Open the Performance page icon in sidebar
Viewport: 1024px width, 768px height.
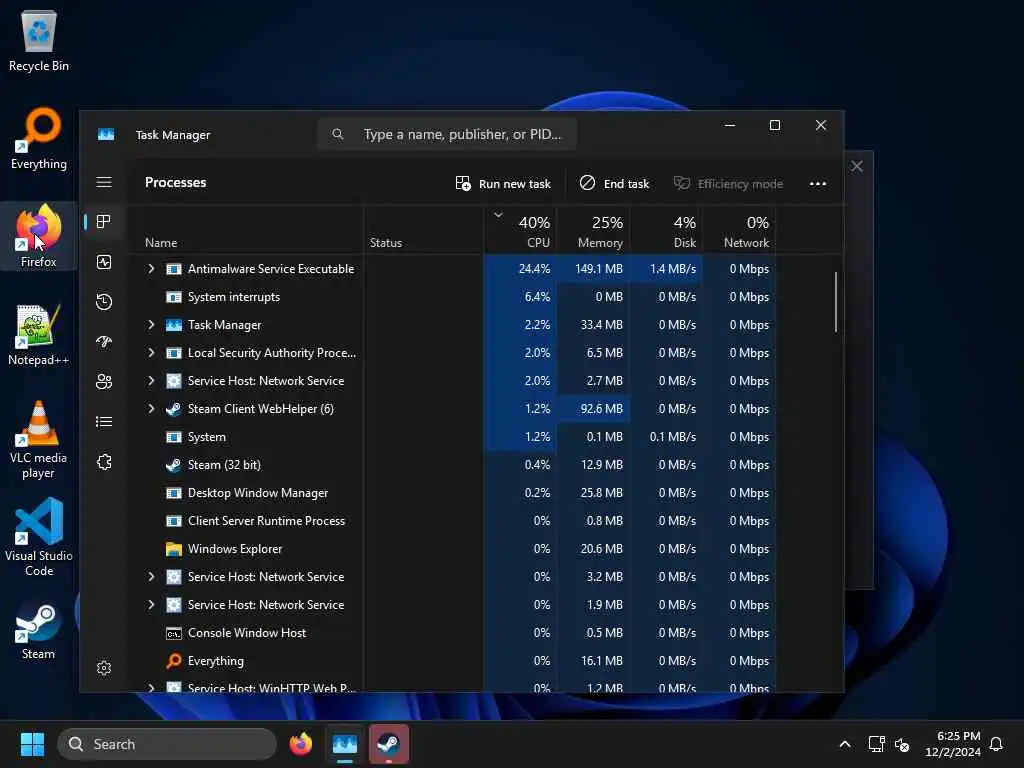[x=104, y=262]
